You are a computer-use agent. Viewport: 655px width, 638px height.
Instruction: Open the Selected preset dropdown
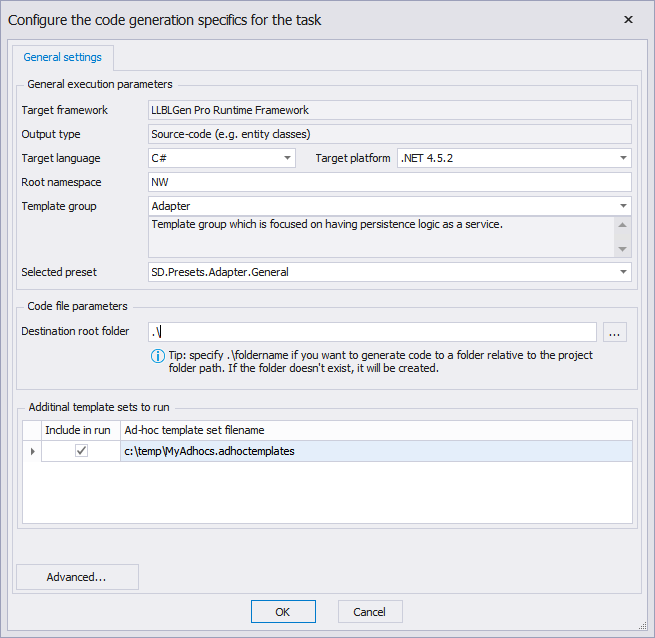[x=623, y=272]
